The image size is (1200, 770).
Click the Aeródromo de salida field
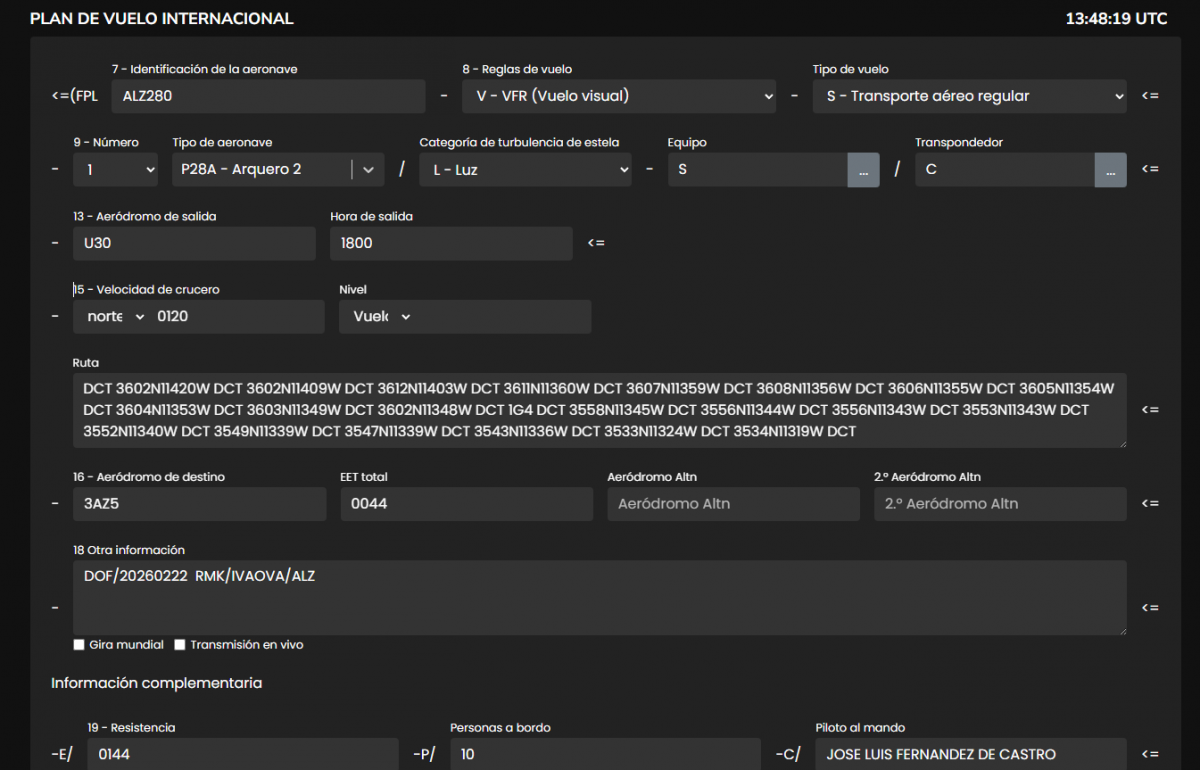point(194,243)
